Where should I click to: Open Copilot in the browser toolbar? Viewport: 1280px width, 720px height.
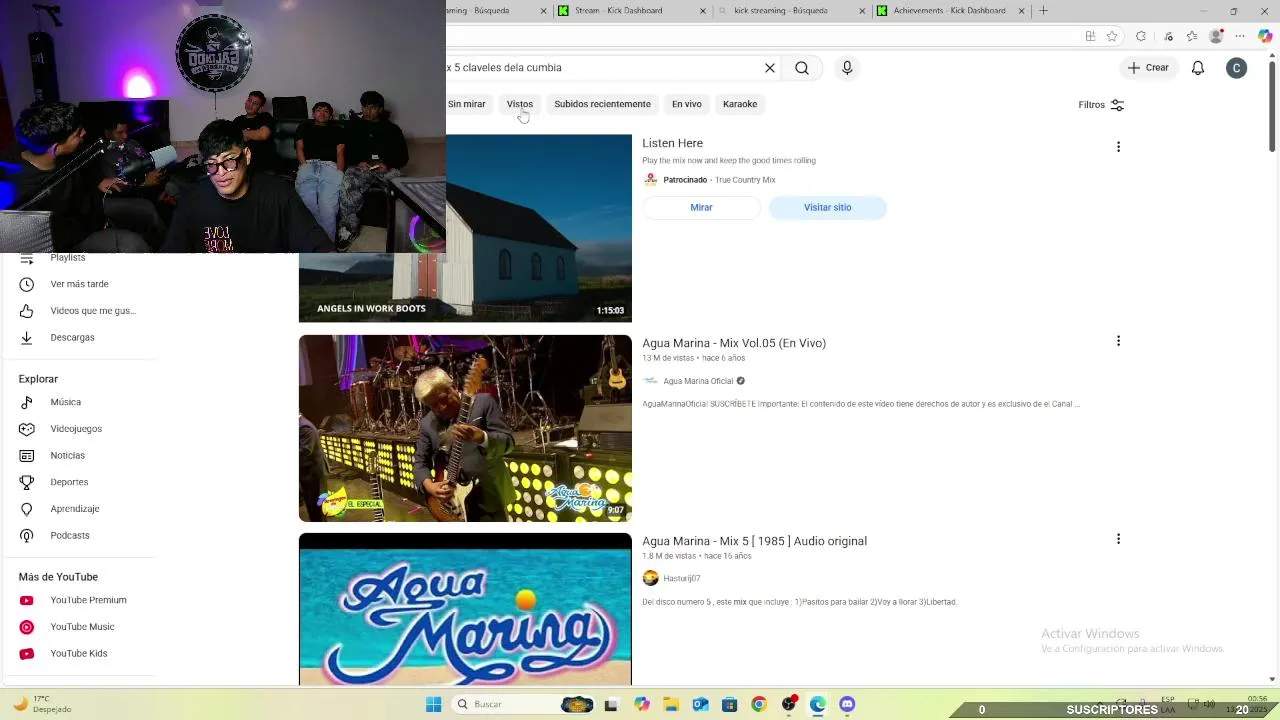click(1265, 36)
